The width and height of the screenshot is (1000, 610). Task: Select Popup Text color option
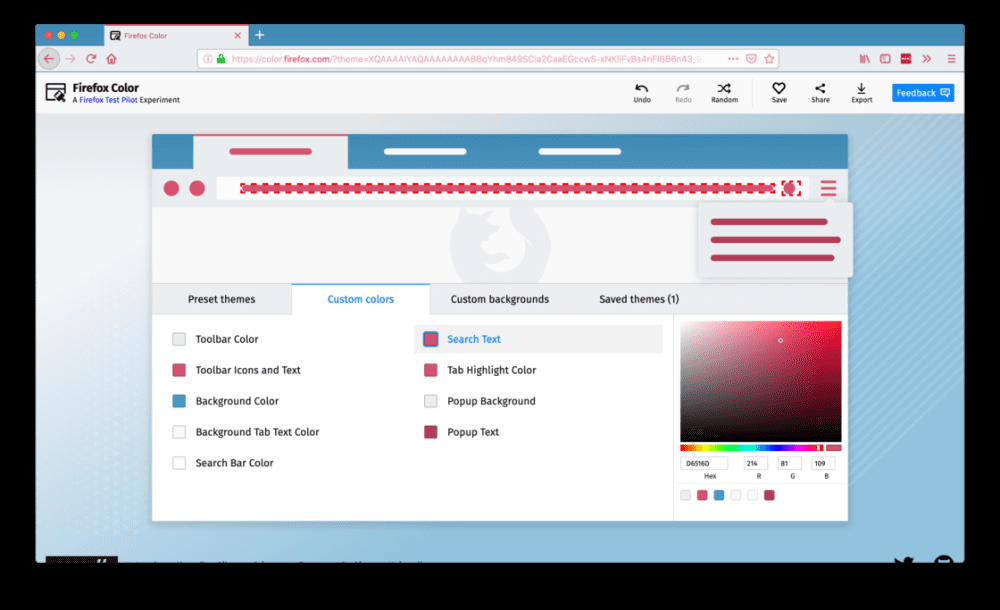[461, 432]
